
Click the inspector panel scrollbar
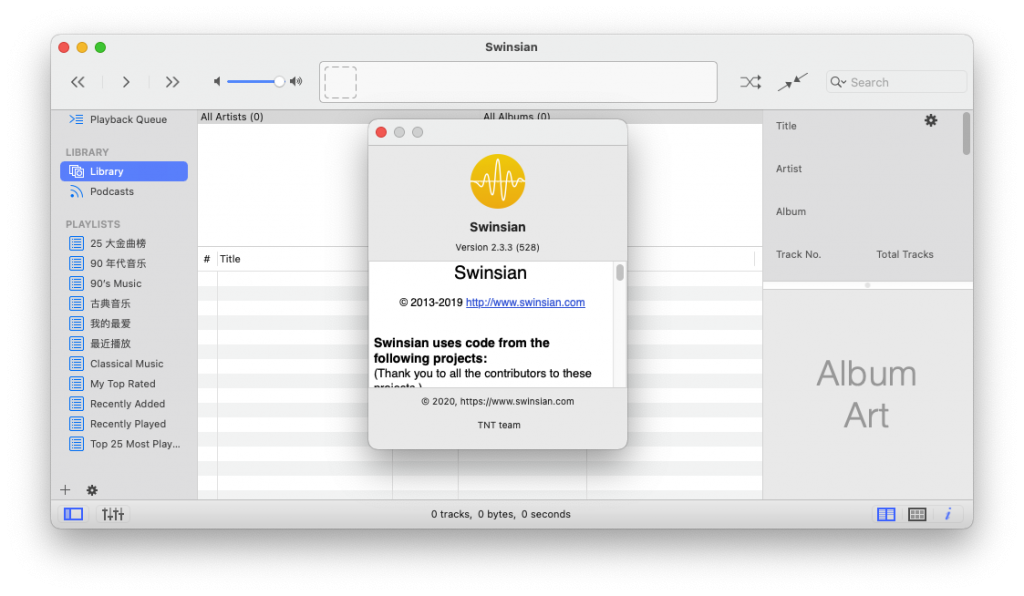[967, 134]
